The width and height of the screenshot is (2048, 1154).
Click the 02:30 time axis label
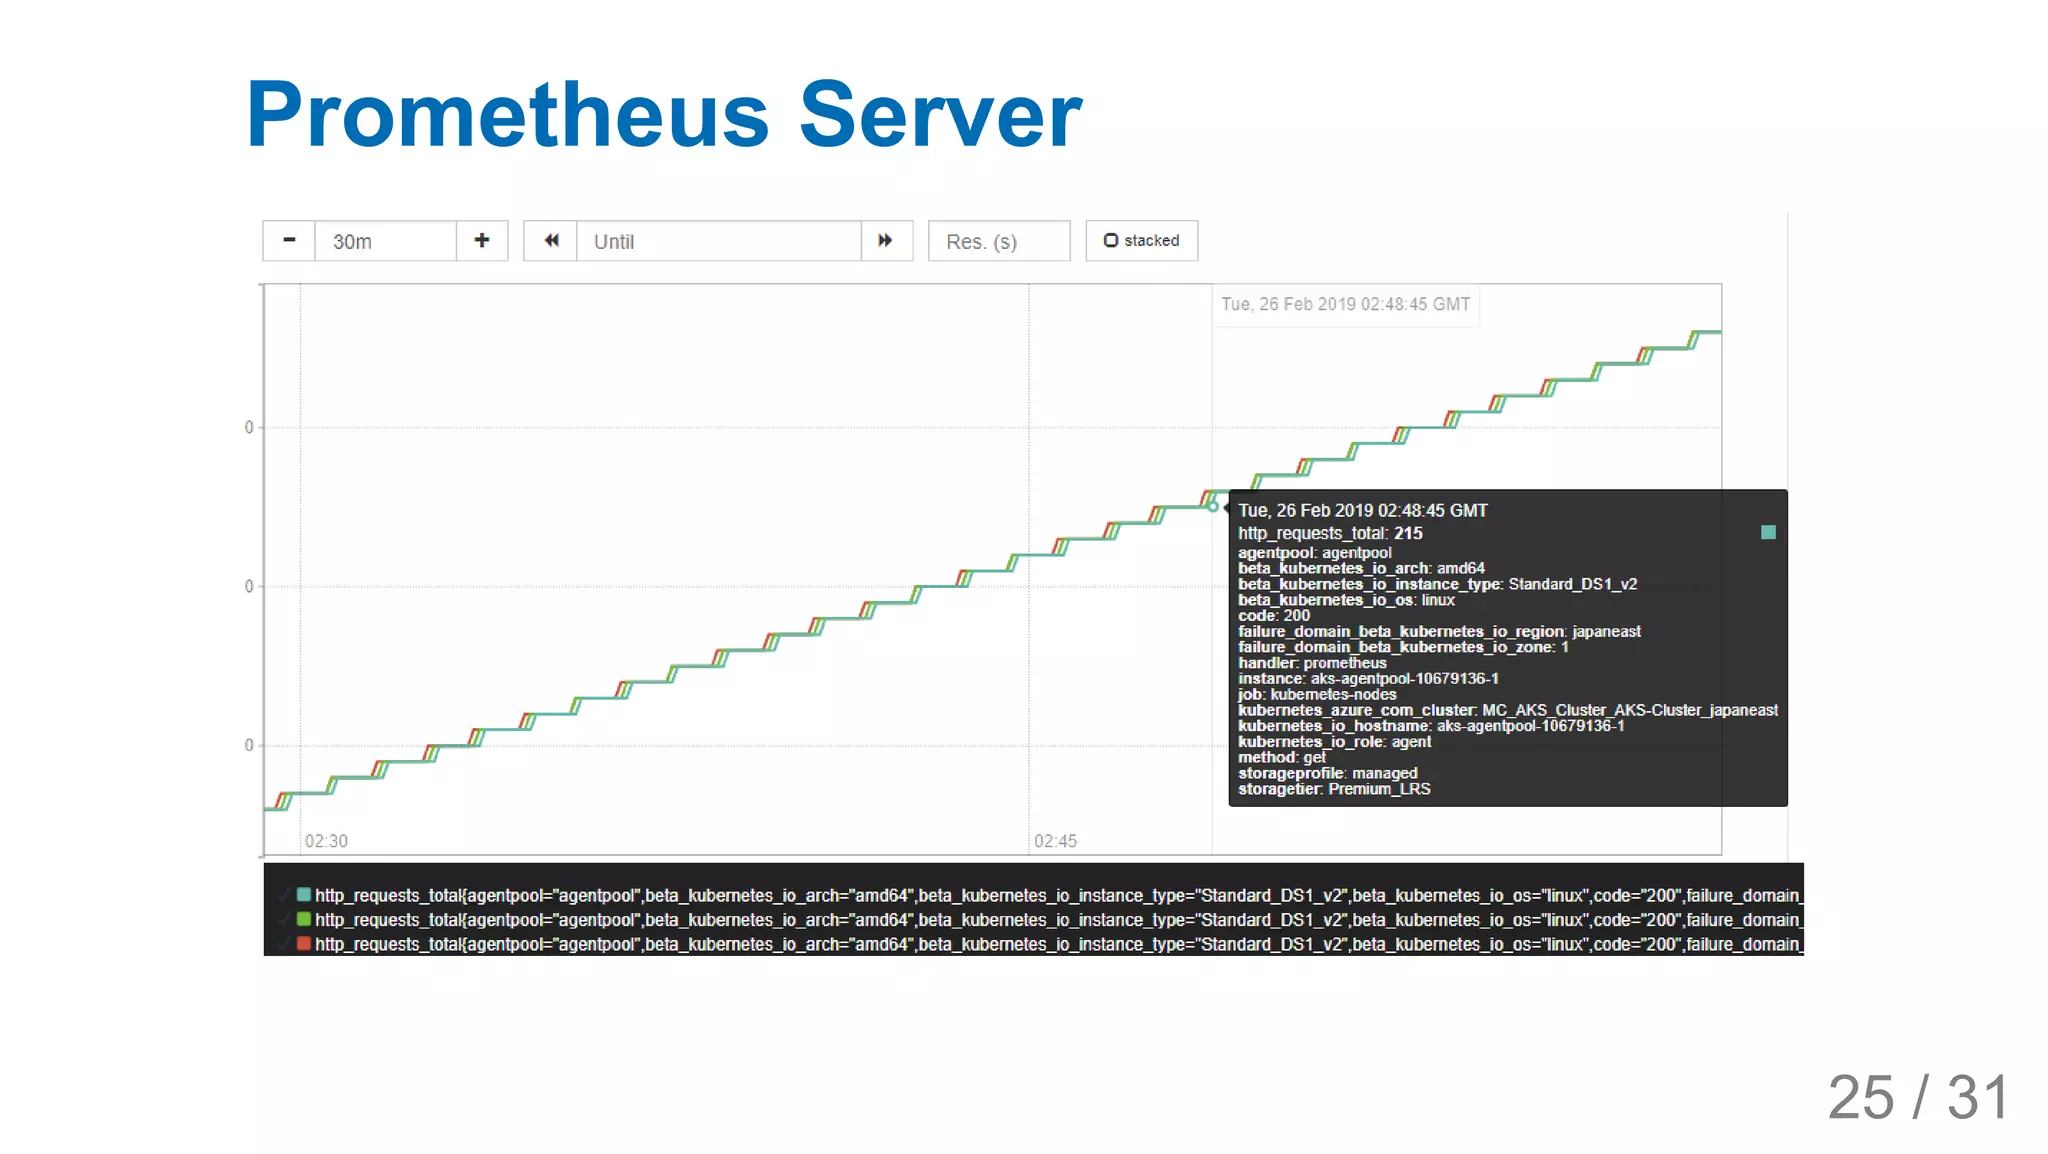[x=326, y=841]
